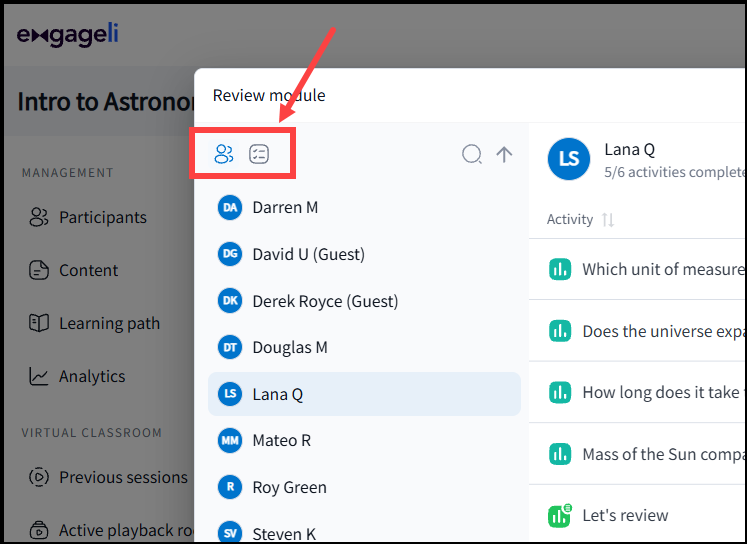The width and height of the screenshot is (747, 544).
Task: Click Roy Green's R avatar
Action: click(230, 487)
